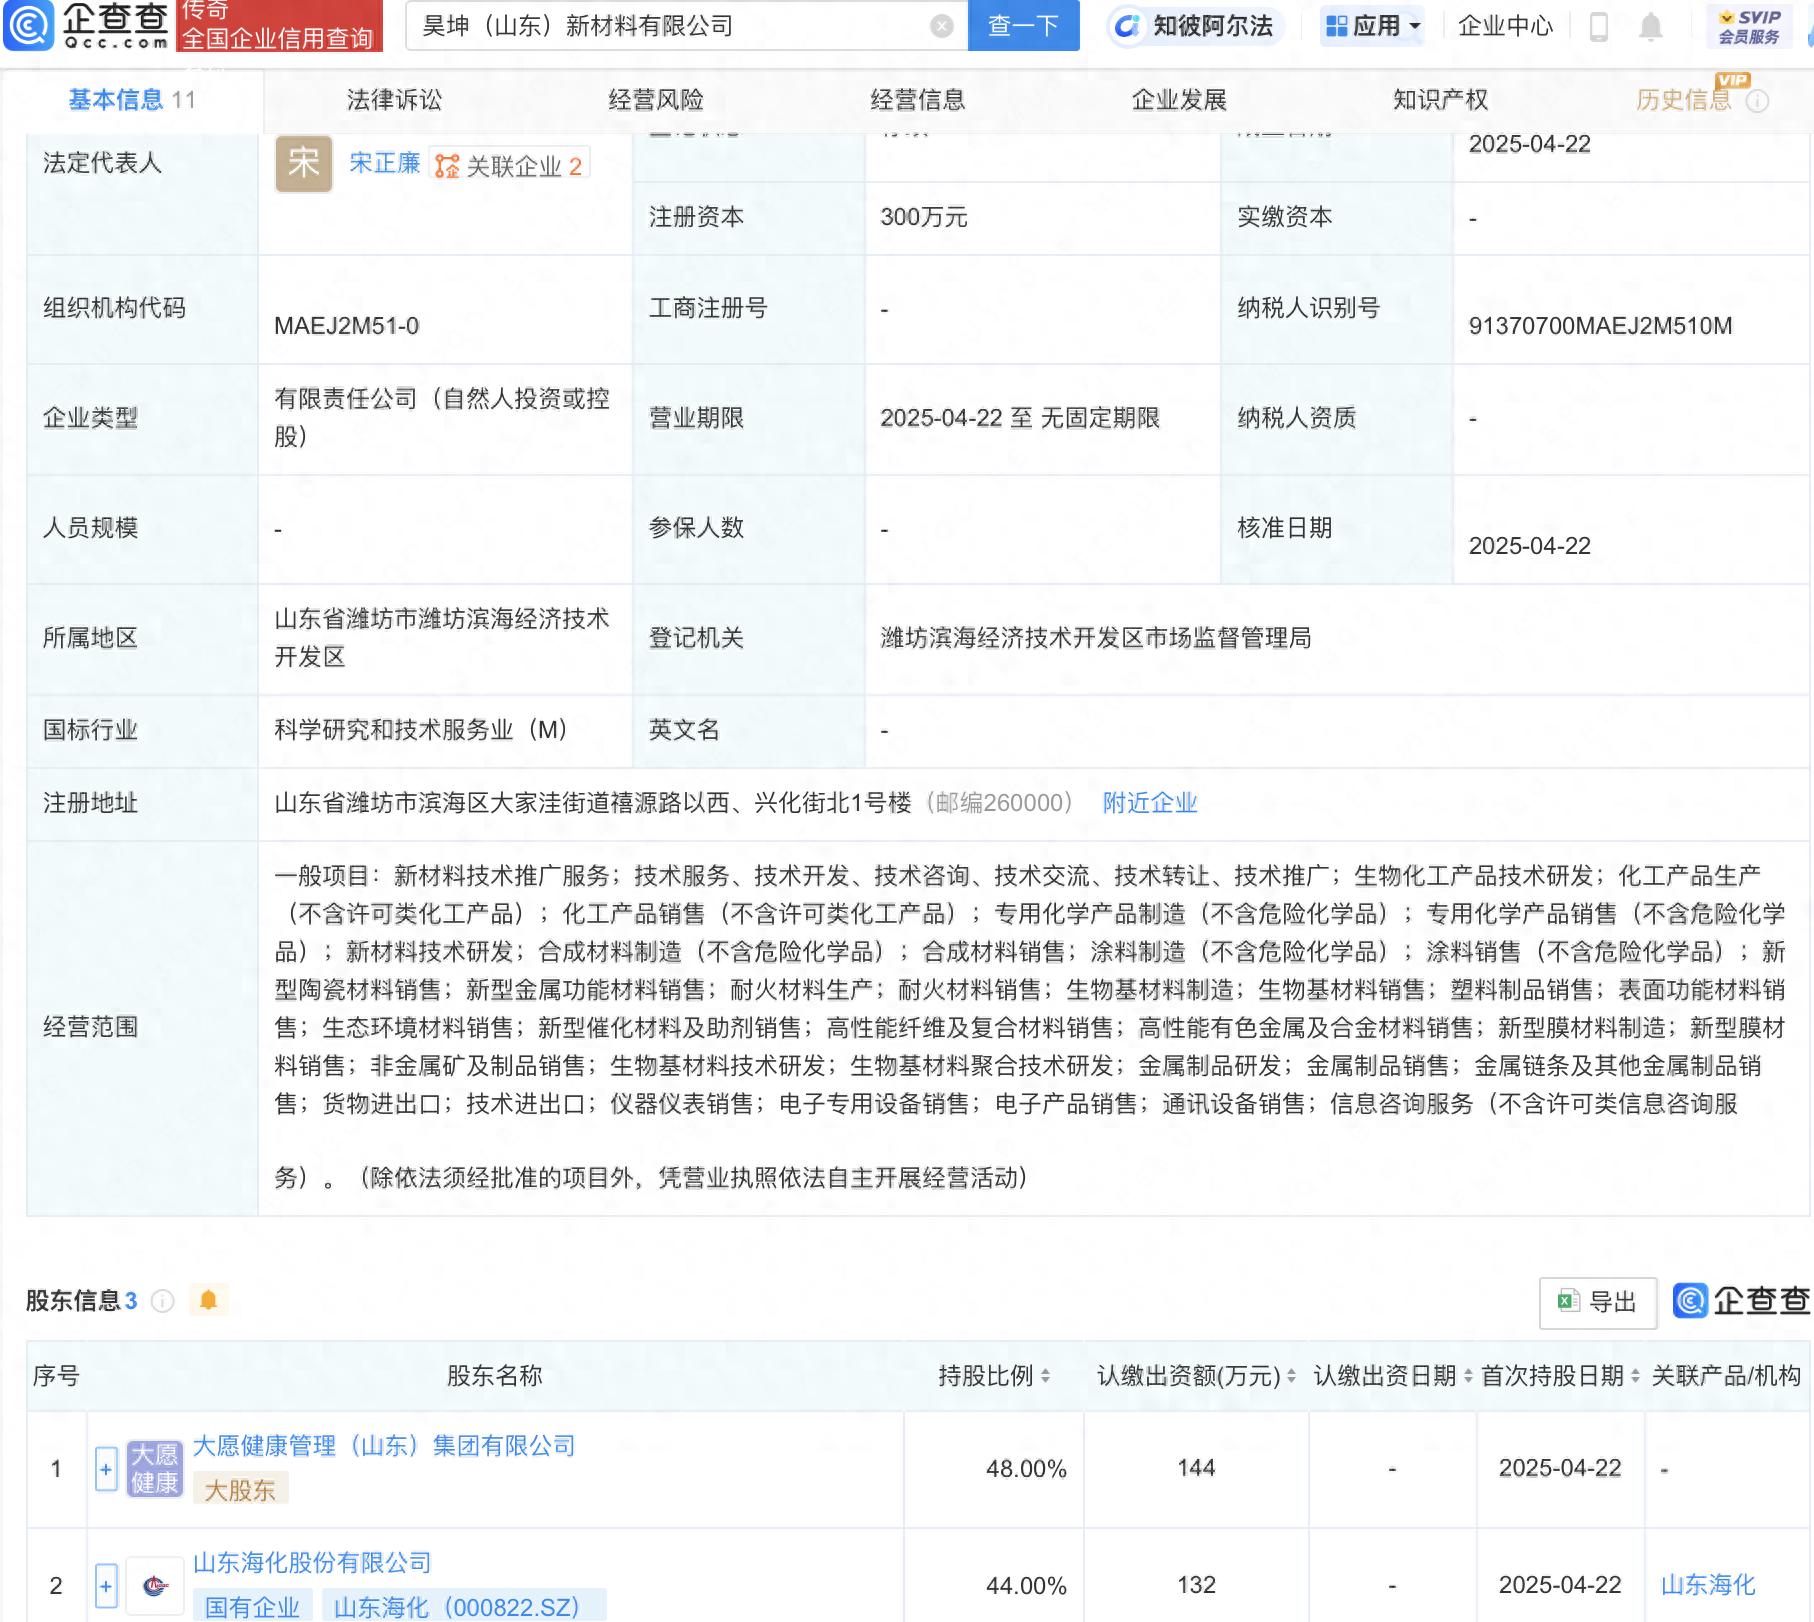Click the 大股东 tag
The width and height of the screenshot is (1814, 1622).
[240, 1490]
